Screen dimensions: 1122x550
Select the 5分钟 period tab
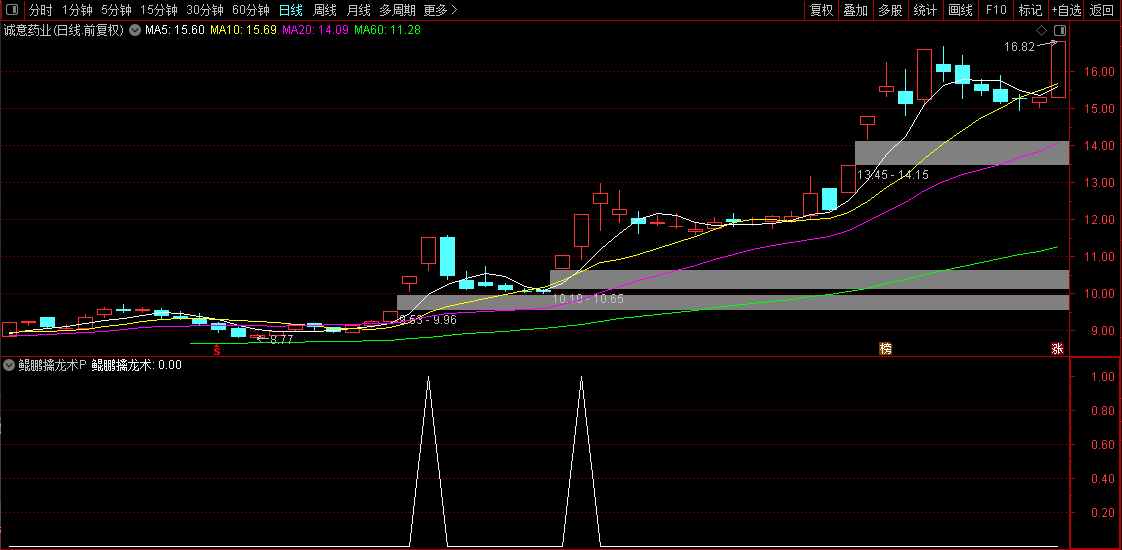click(x=116, y=10)
